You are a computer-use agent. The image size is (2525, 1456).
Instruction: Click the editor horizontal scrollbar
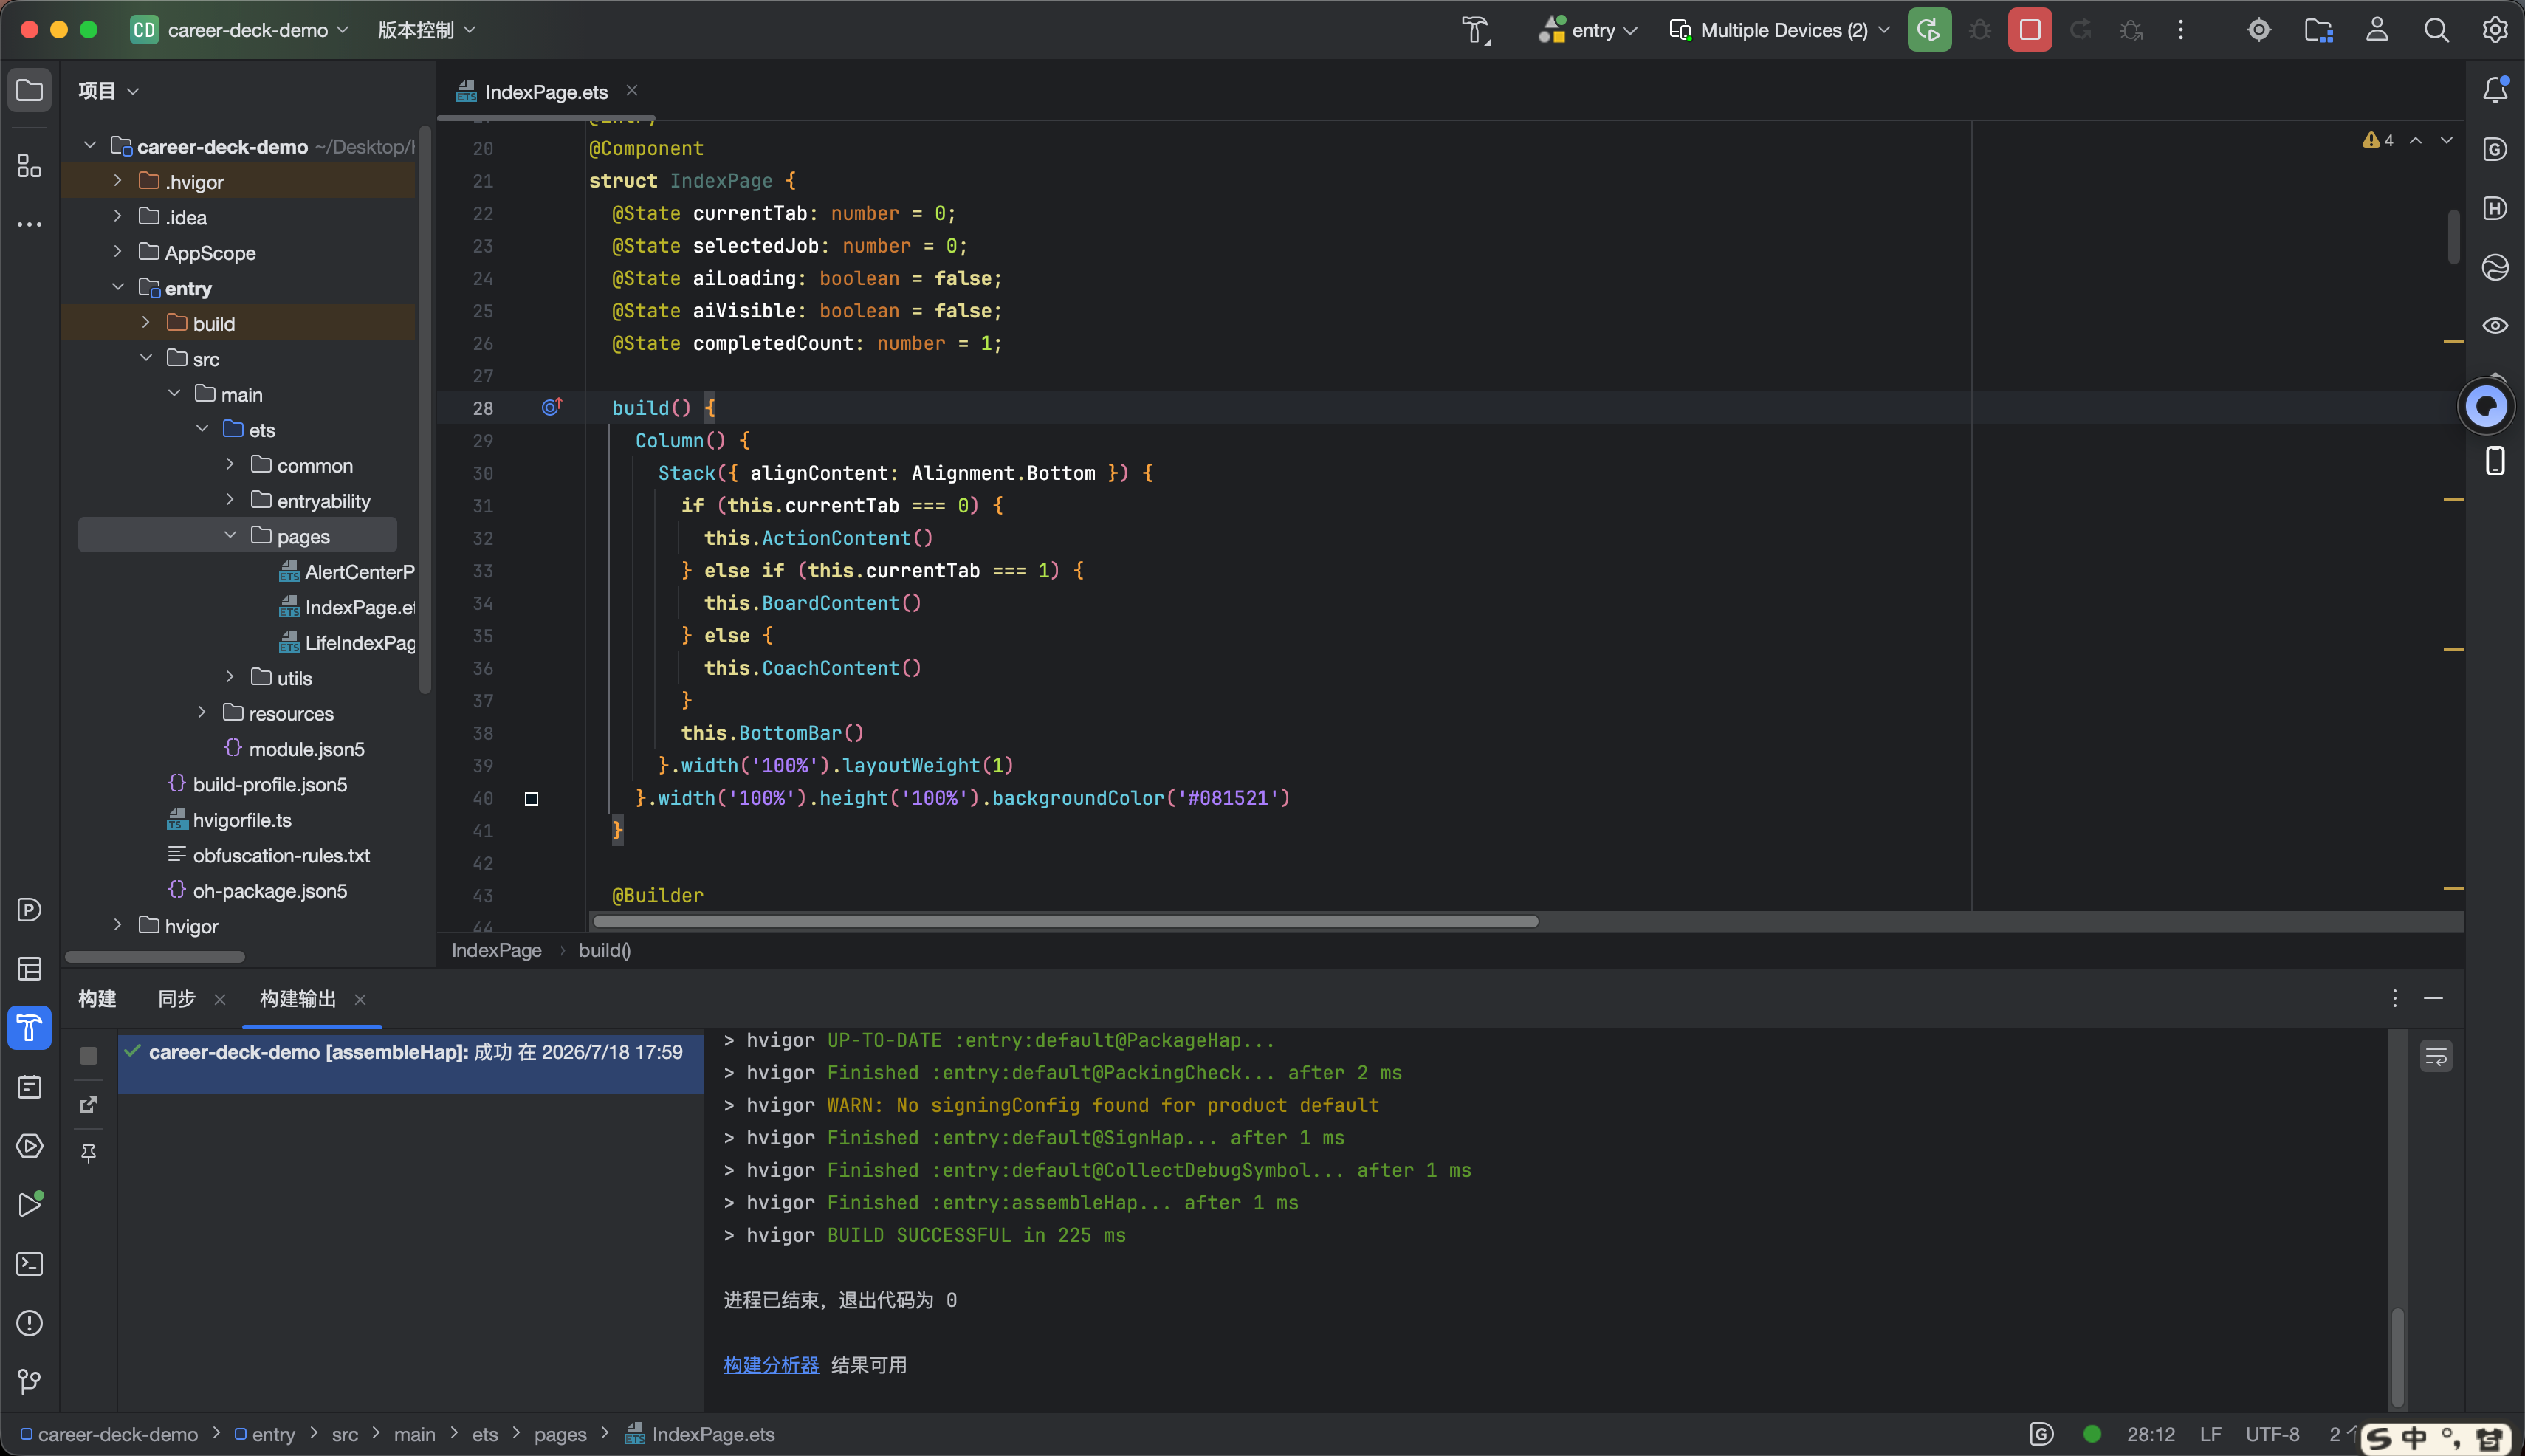pos(1064,921)
